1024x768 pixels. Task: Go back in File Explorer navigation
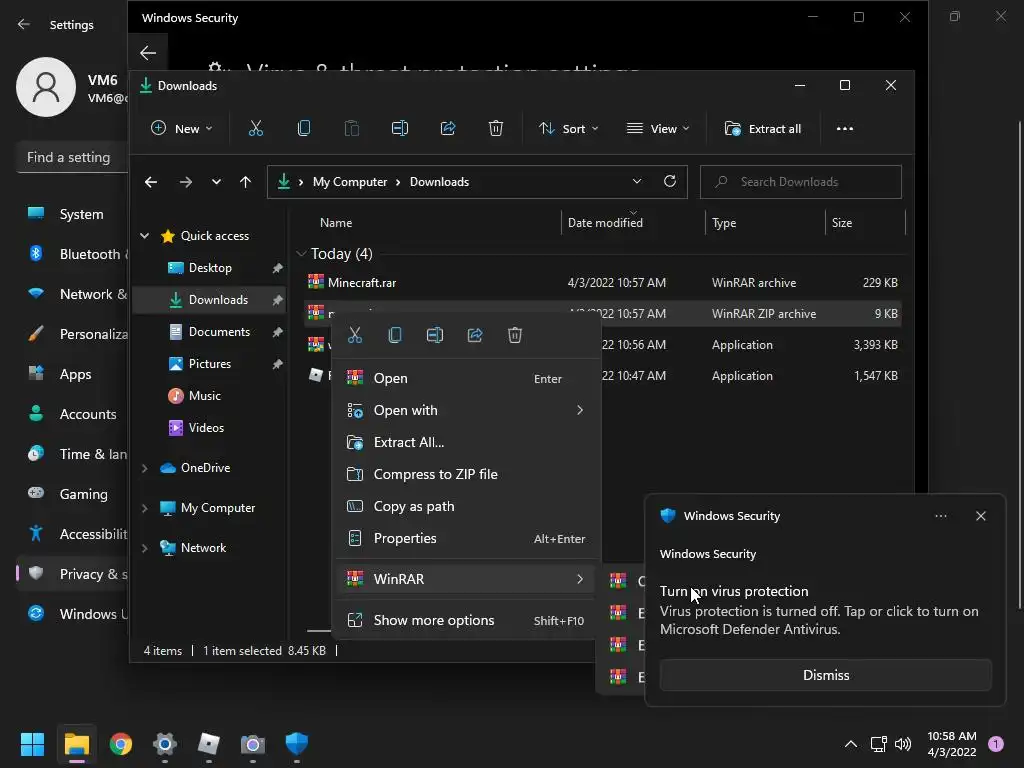[x=151, y=182]
